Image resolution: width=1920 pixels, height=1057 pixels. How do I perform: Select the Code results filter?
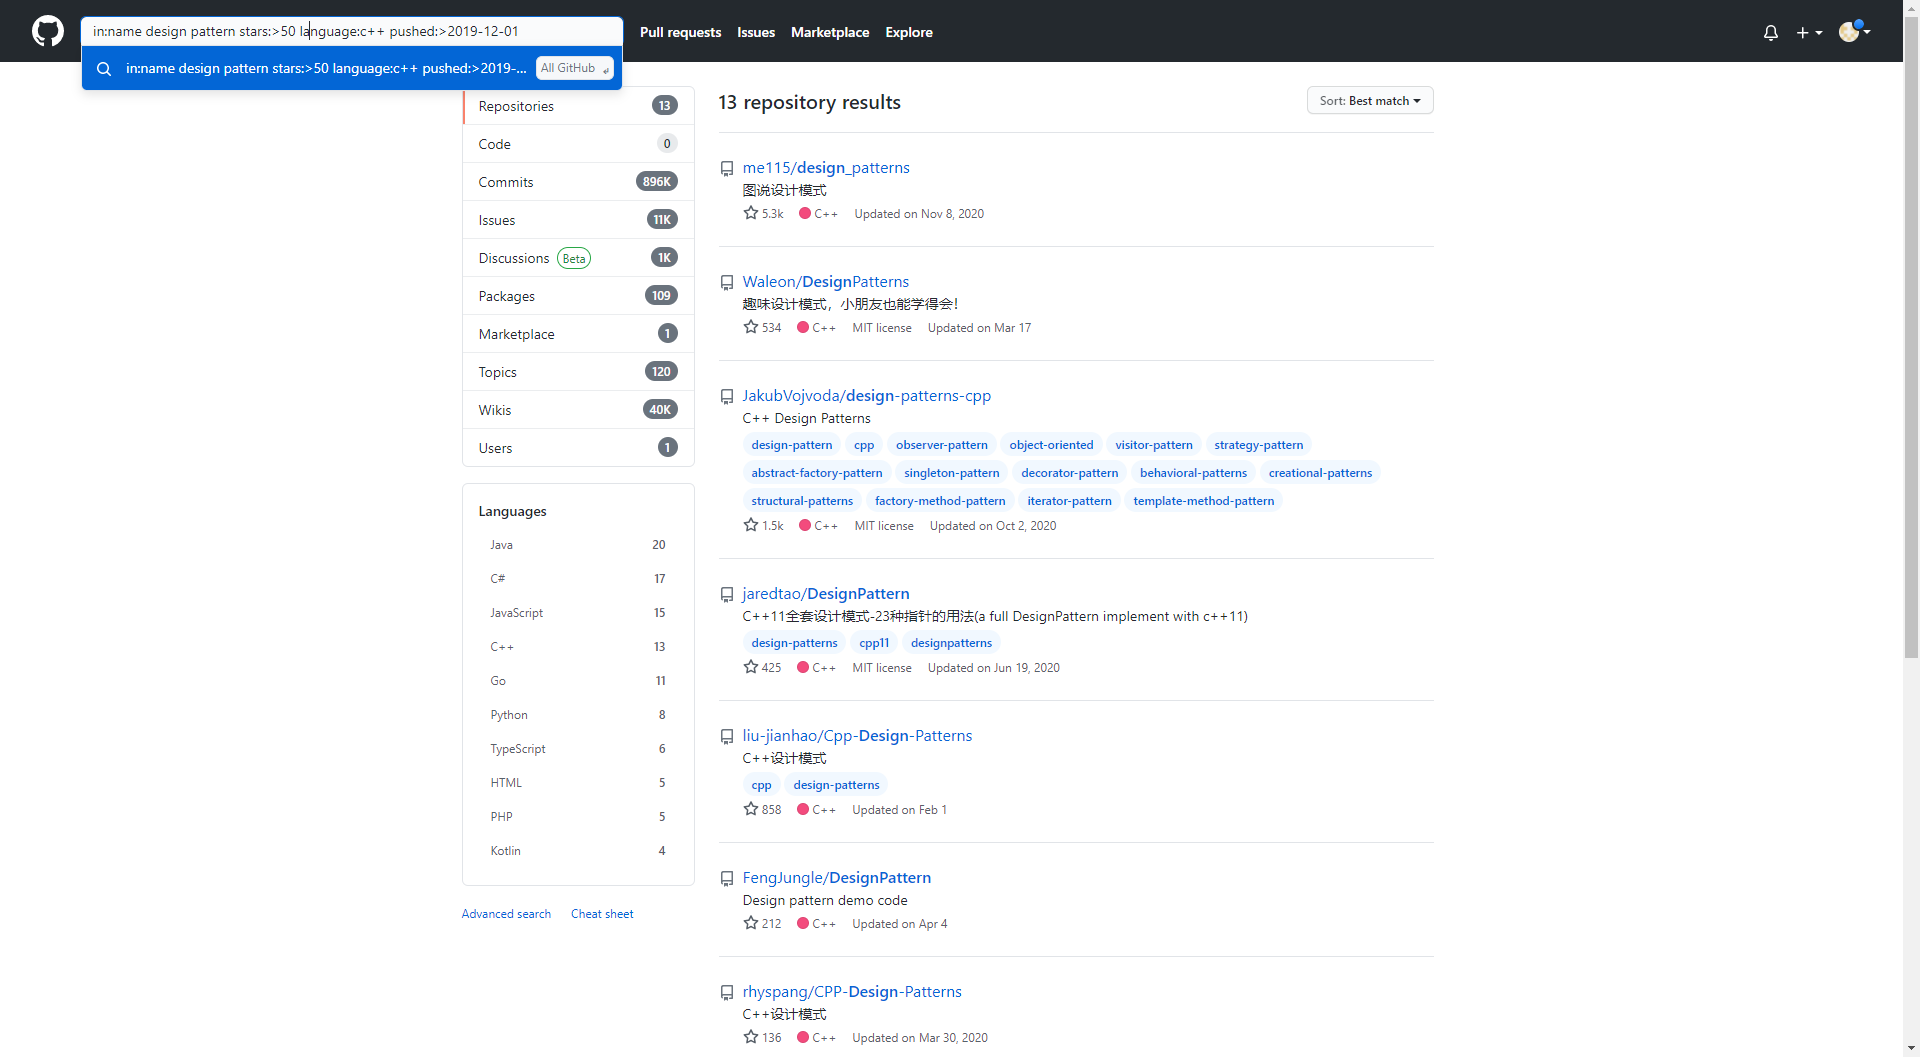[578, 144]
